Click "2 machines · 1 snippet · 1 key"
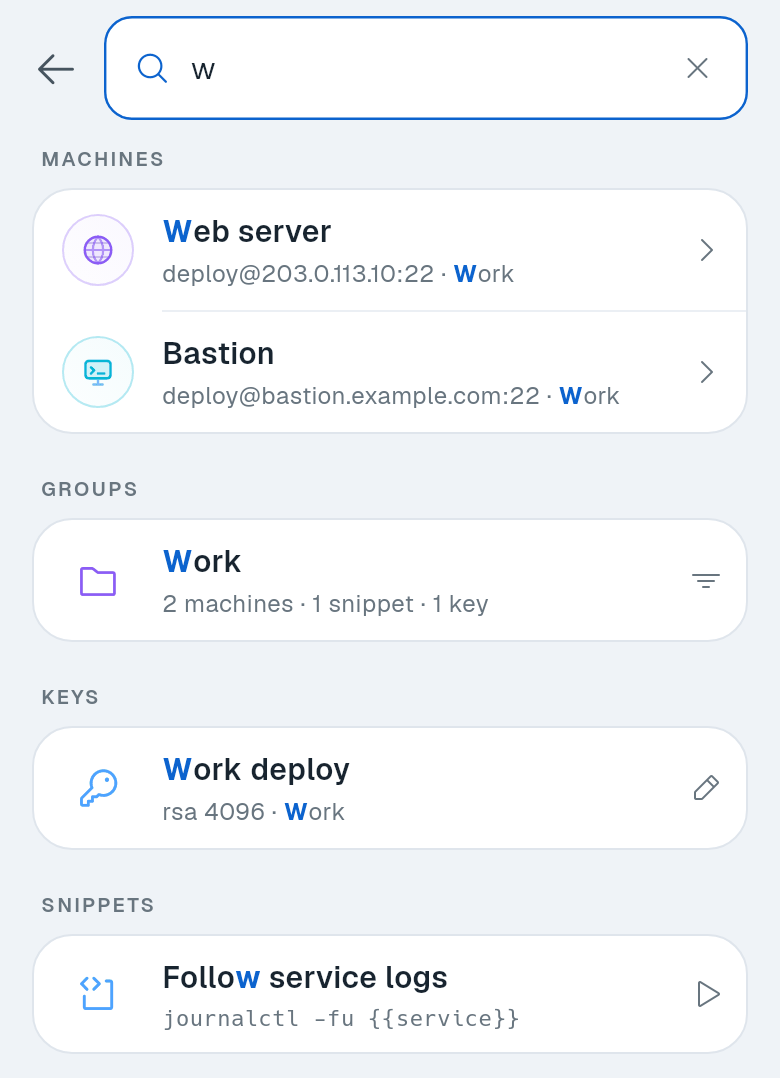The image size is (780, 1078). pos(326,604)
